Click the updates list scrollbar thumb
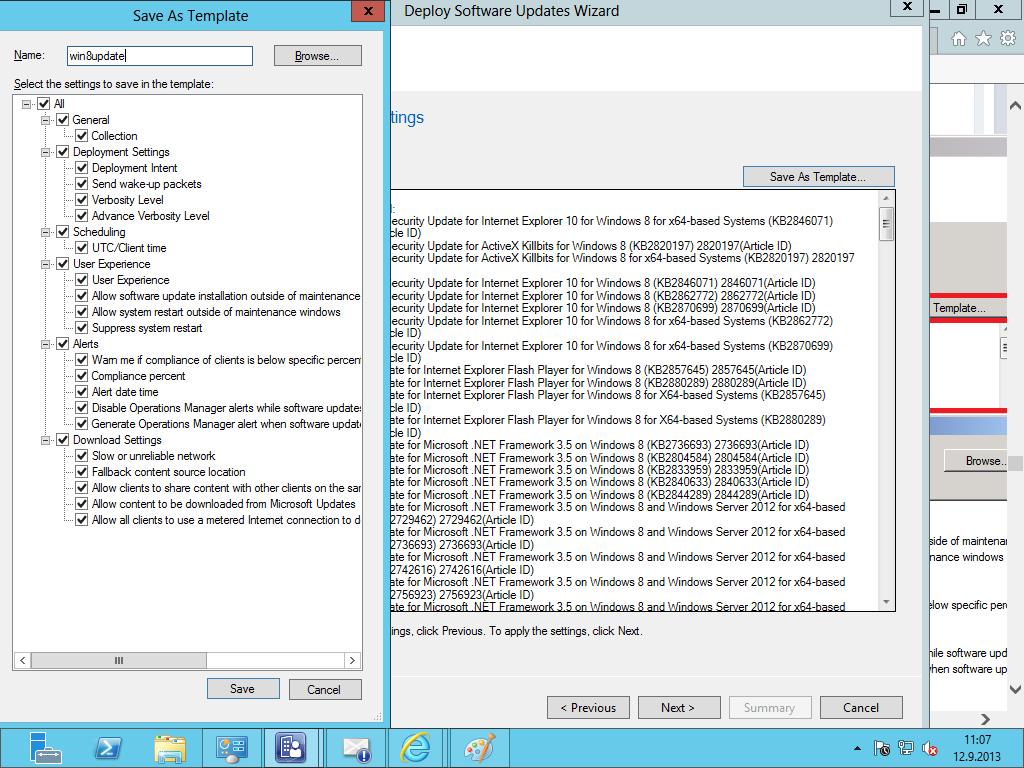 point(886,224)
